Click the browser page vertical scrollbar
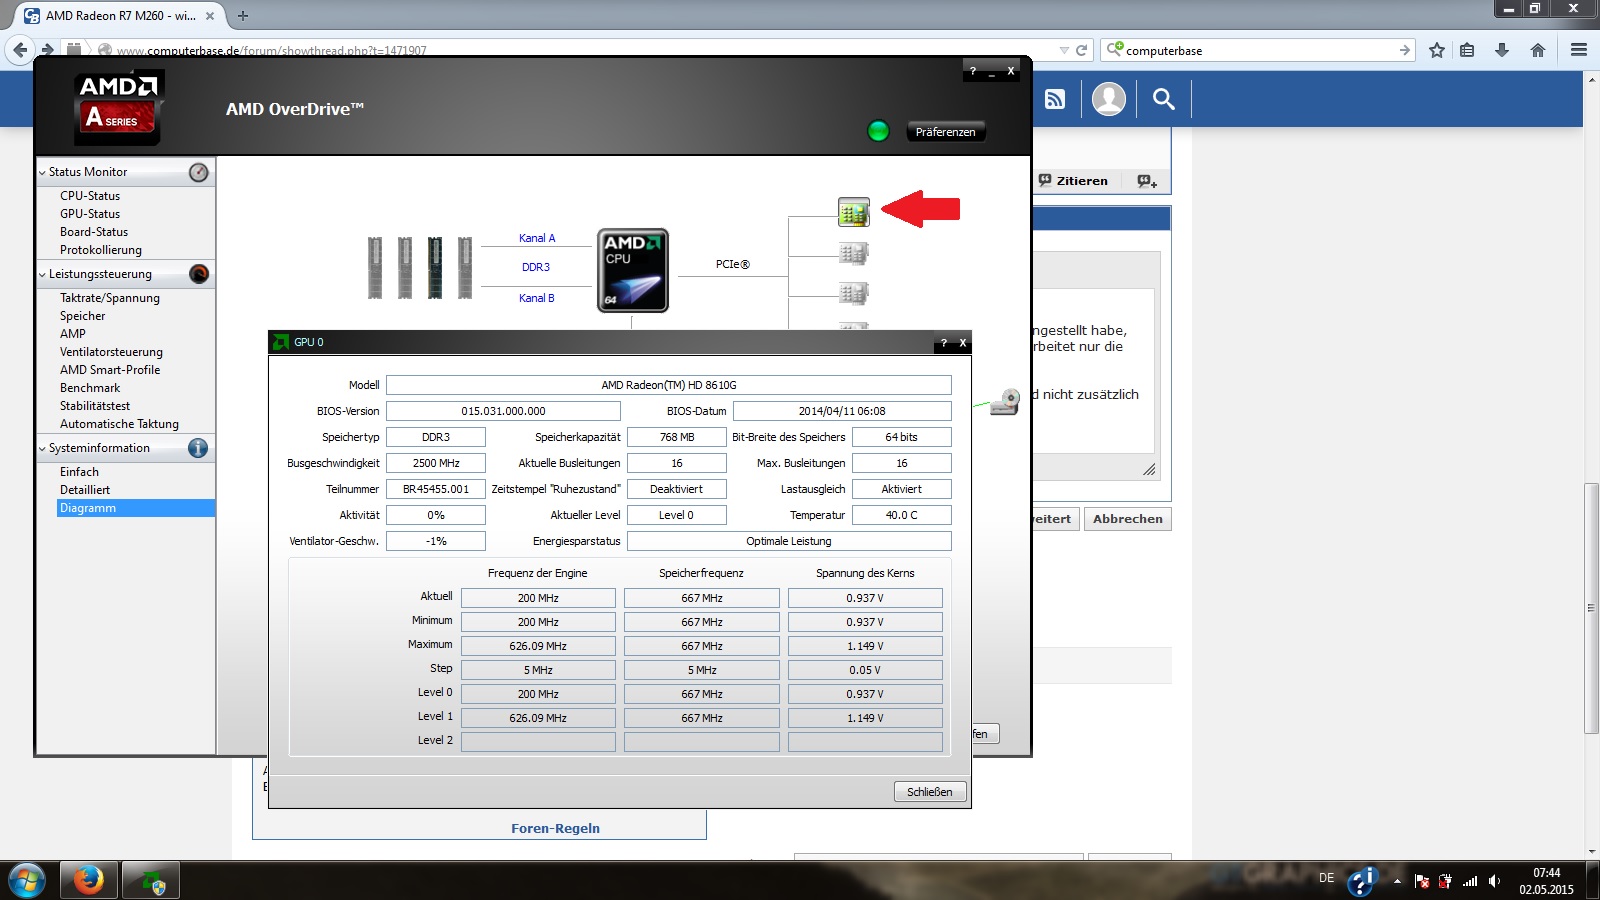 click(1591, 608)
